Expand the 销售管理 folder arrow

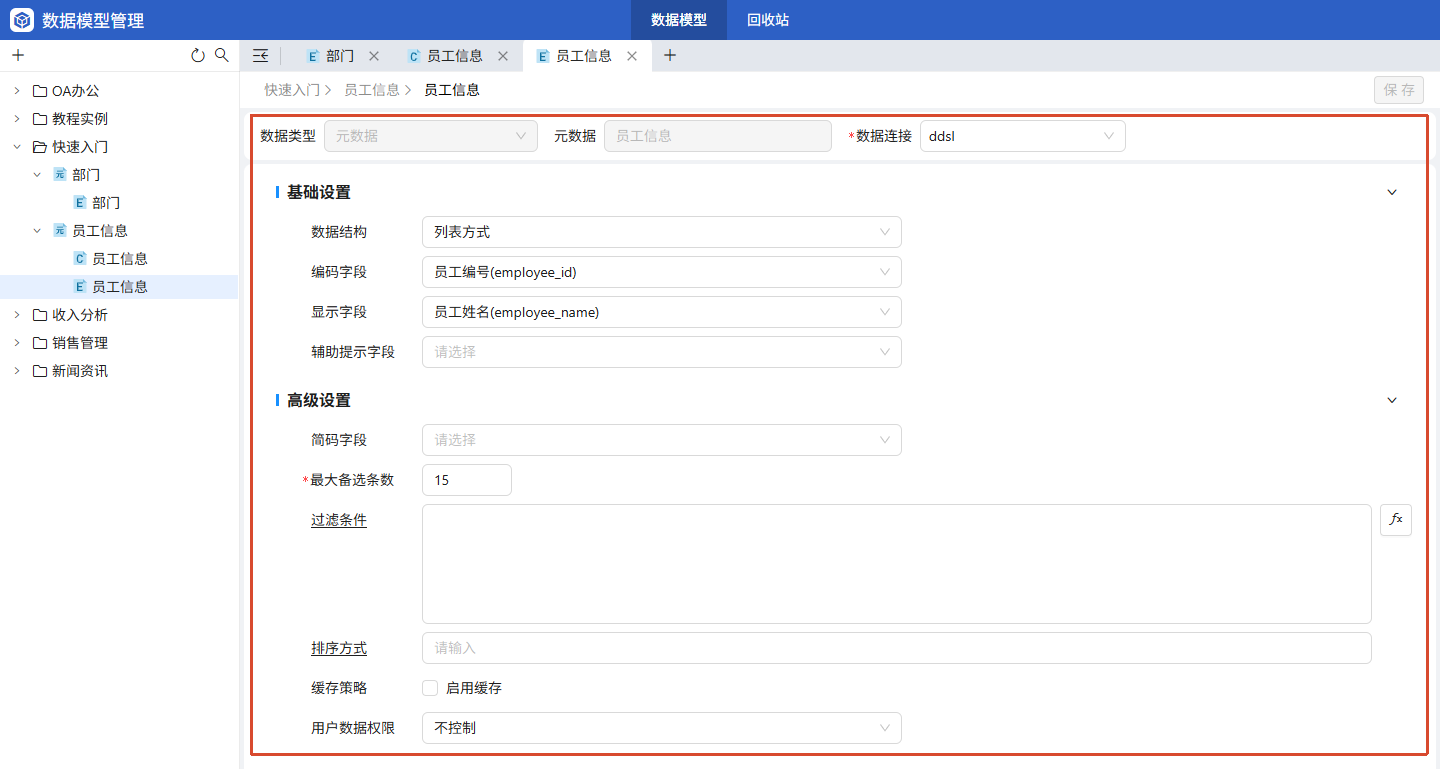click(x=17, y=343)
